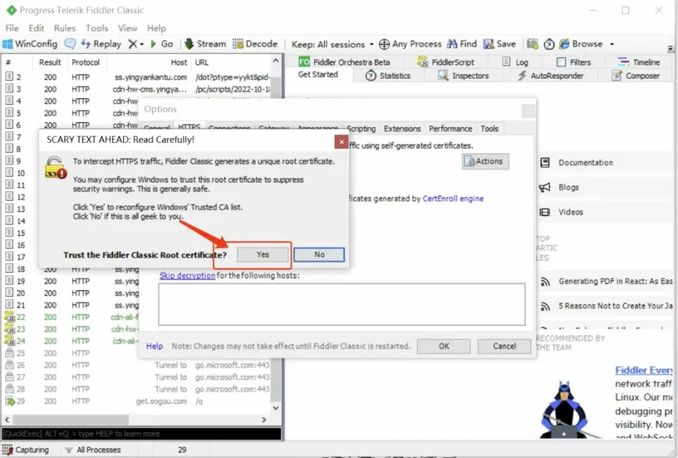The width and height of the screenshot is (678, 458).
Task: Expand the Keep: All sessions dropdown
Action: click(x=332, y=44)
